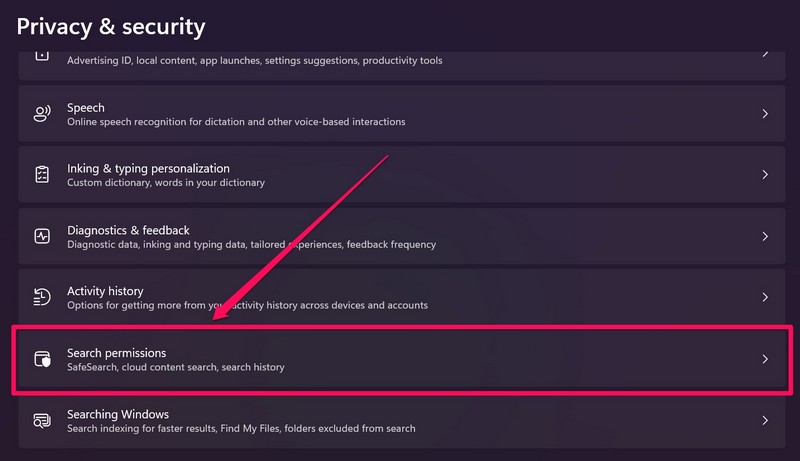Open the Speech settings title
Viewport: 800px width, 461px height.
[x=86, y=108]
